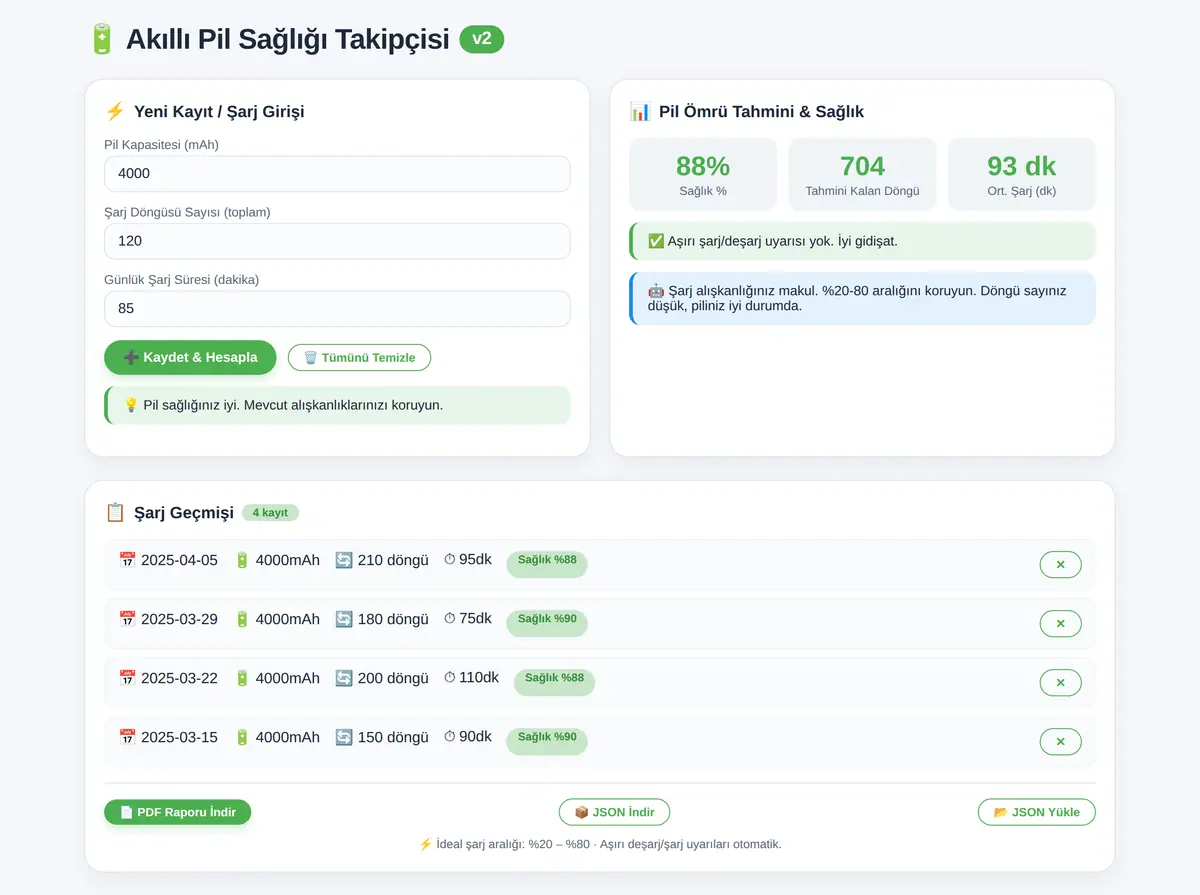
Task: Click the calendar icon for 2025-03-15
Action: pyautogui.click(x=127, y=737)
